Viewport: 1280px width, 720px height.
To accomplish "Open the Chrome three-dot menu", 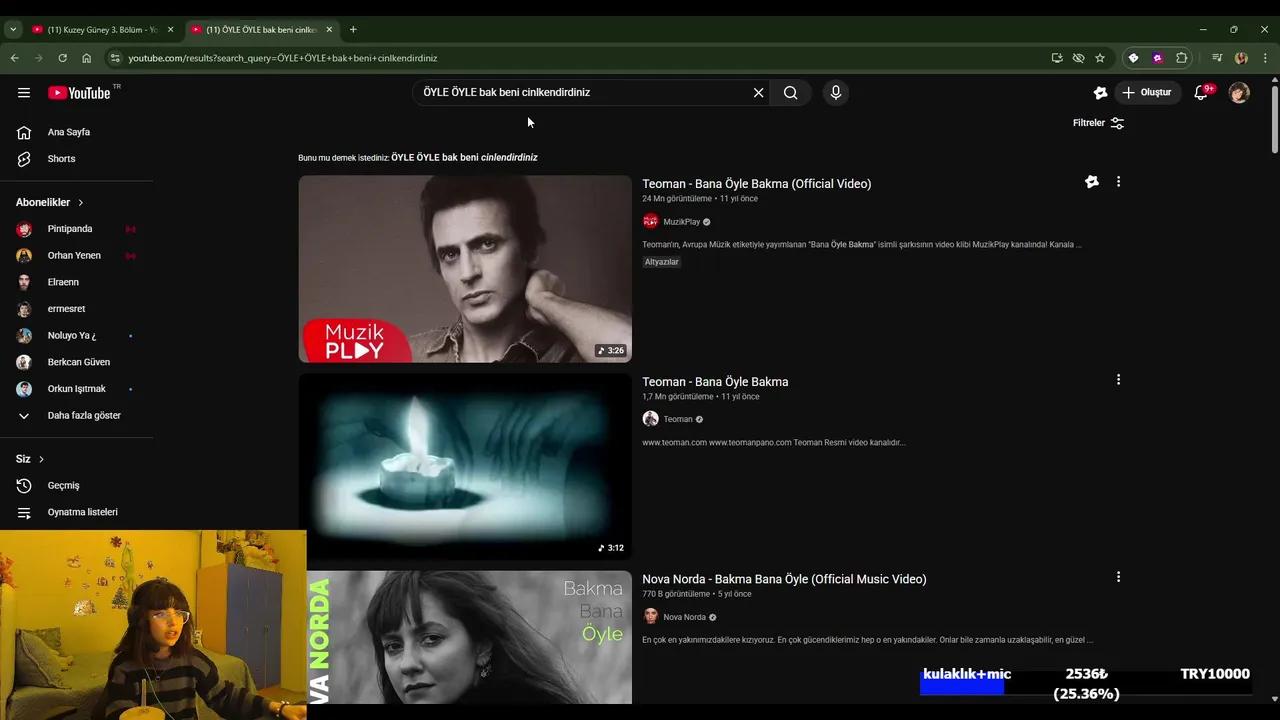I will (1265, 58).
